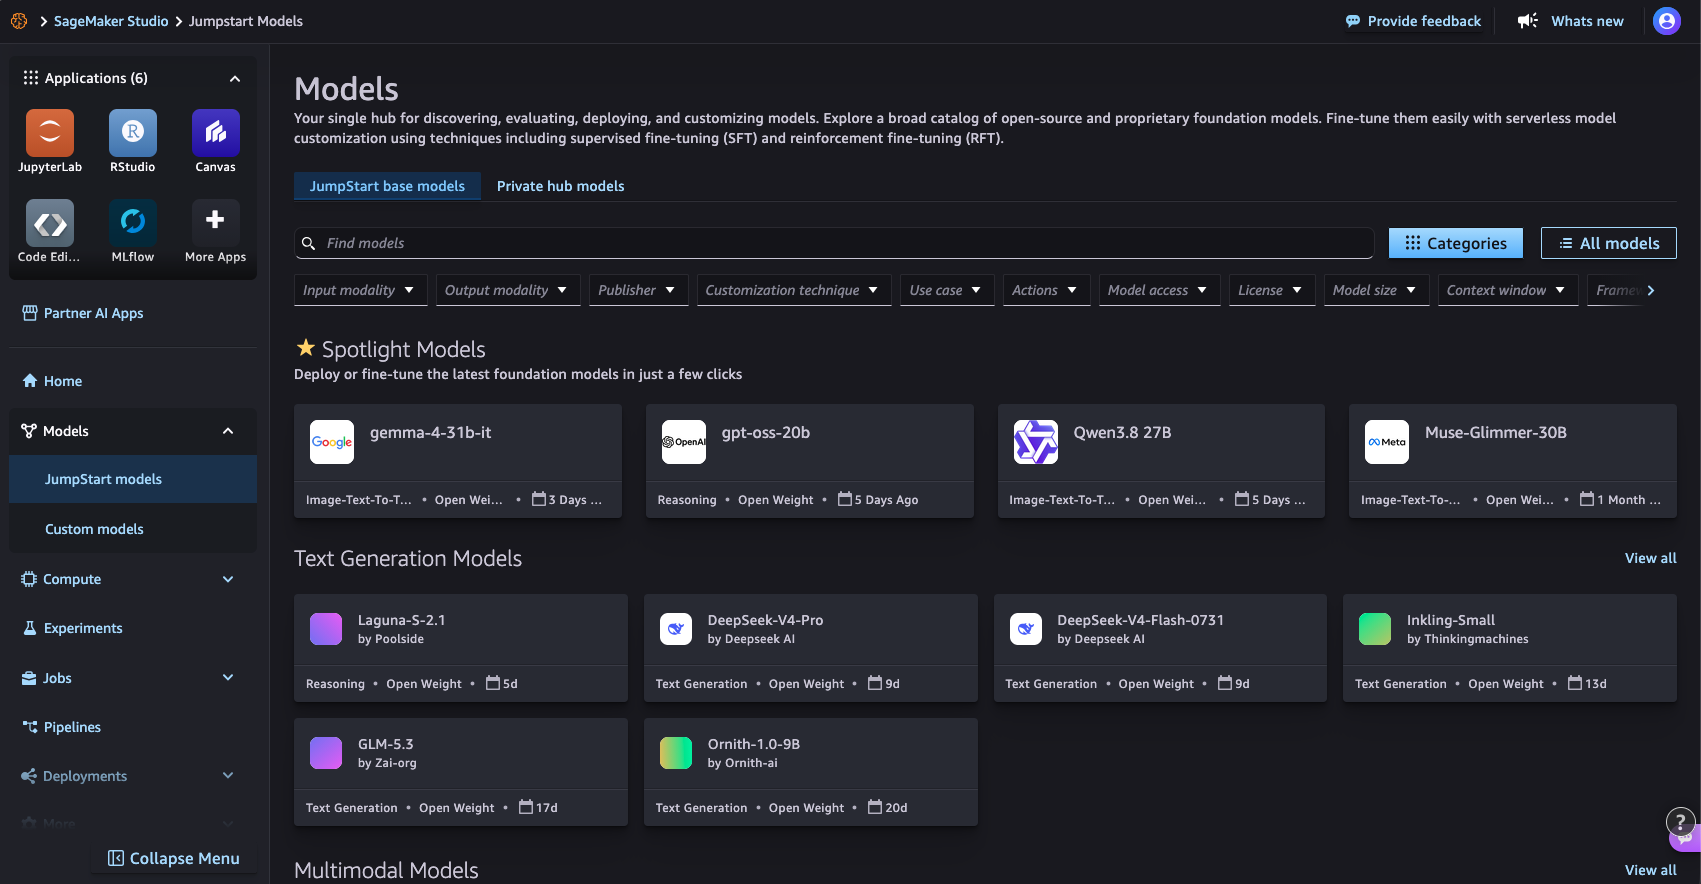Click the Laguna-S-2.1 model icon
The width and height of the screenshot is (1701, 884).
pyautogui.click(x=326, y=629)
